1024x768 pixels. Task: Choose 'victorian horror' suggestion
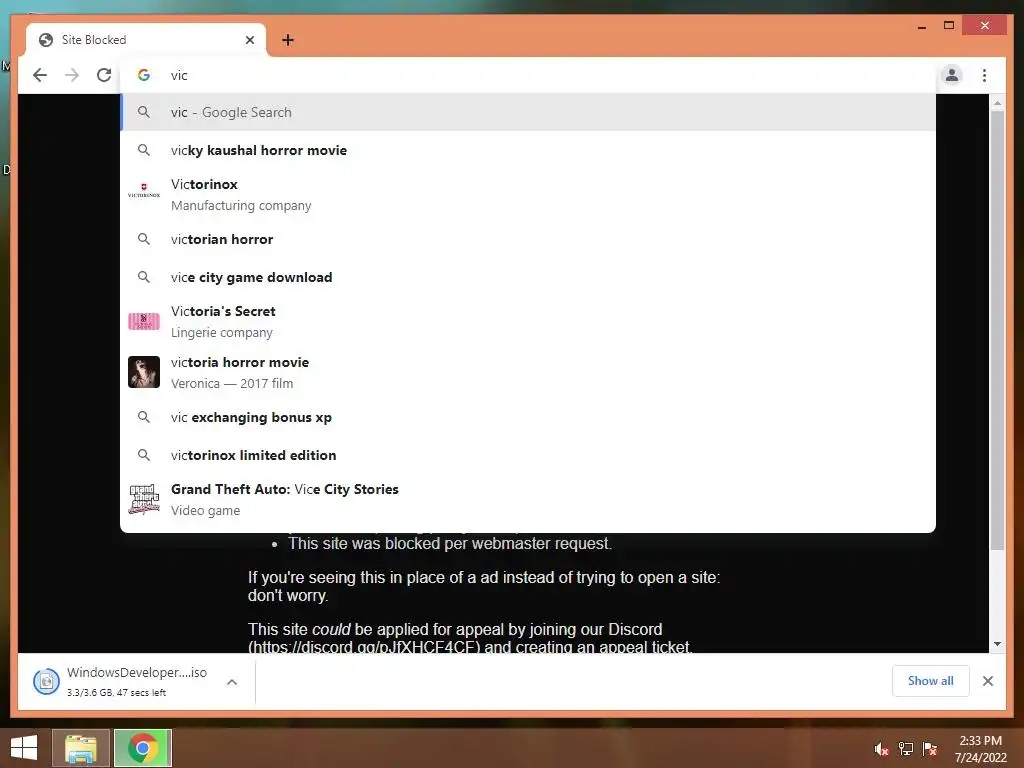click(528, 239)
